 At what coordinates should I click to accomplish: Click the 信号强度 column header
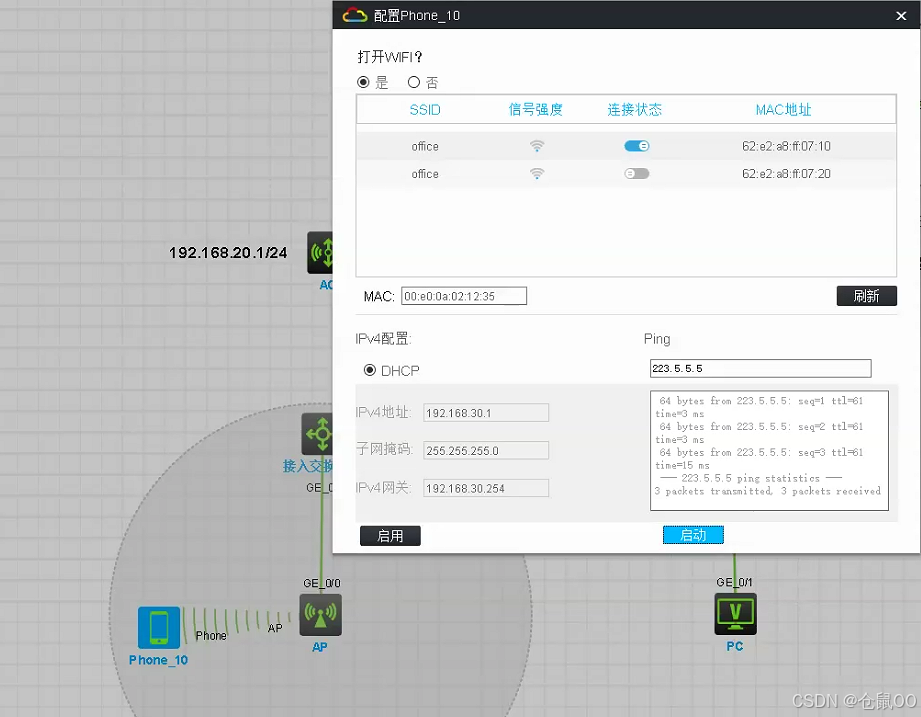(x=536, y=110)
